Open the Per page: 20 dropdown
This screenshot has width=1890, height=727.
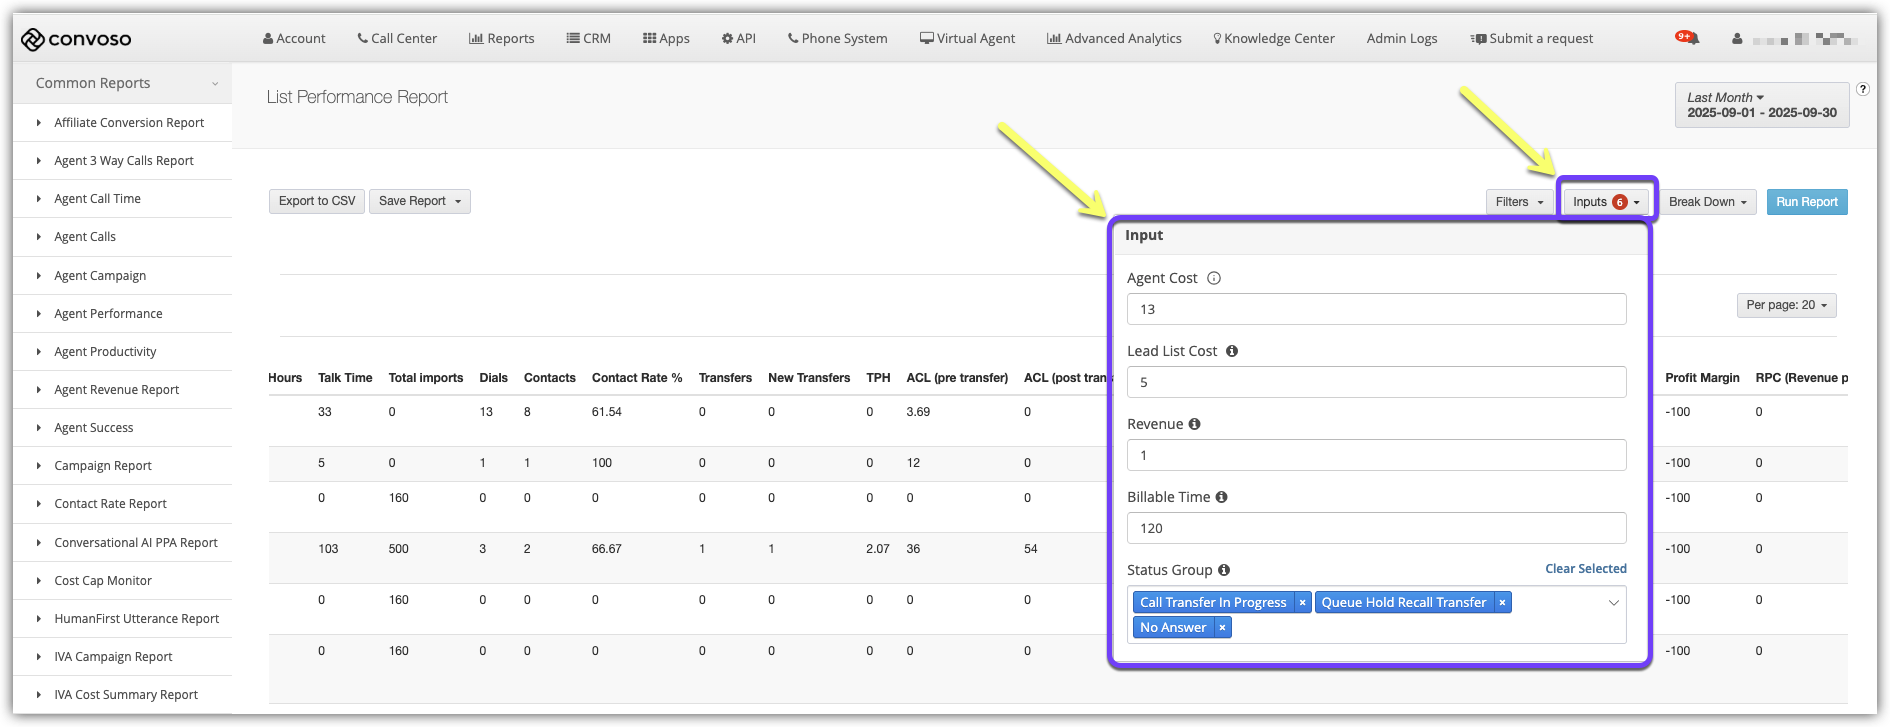pos(1786,305)
